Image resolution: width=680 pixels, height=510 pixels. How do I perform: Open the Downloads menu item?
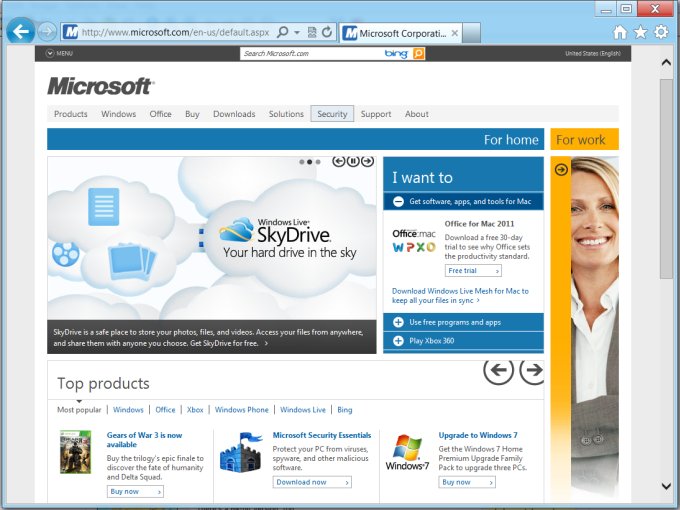234,114
